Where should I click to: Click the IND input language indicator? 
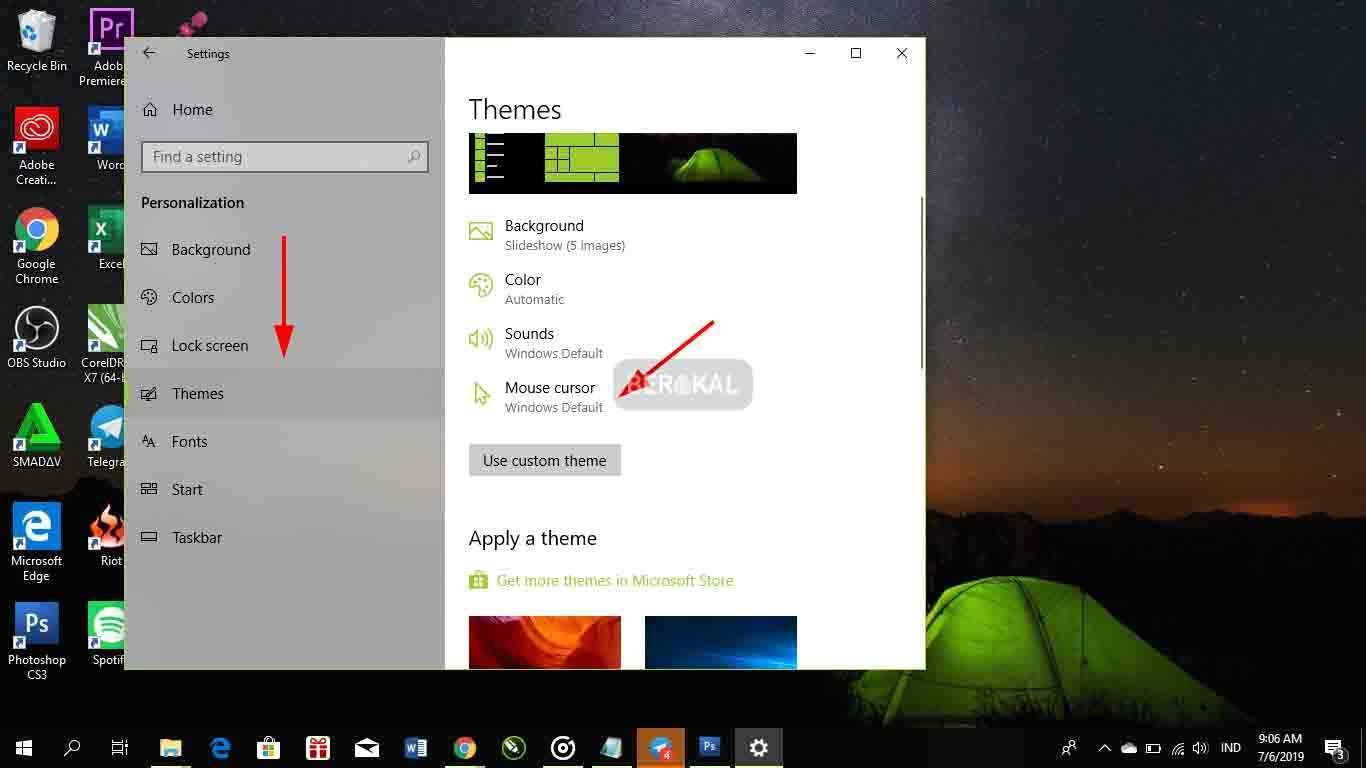click(x=1231, y=747)
